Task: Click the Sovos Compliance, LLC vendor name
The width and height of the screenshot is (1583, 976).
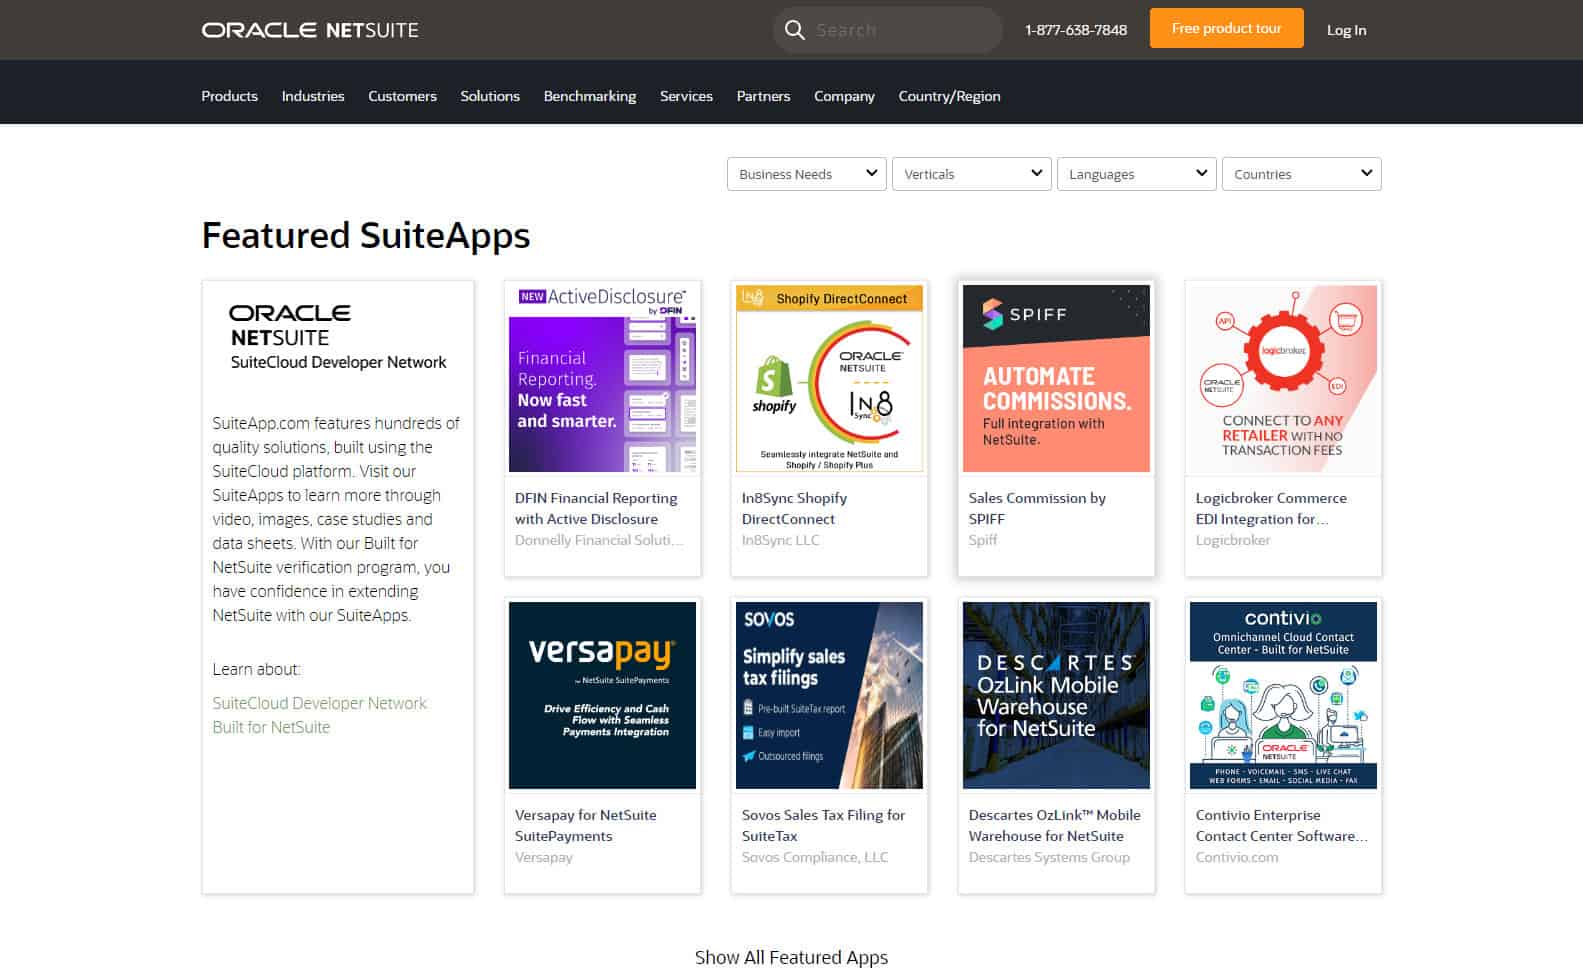Action: [x=815, y=857]
